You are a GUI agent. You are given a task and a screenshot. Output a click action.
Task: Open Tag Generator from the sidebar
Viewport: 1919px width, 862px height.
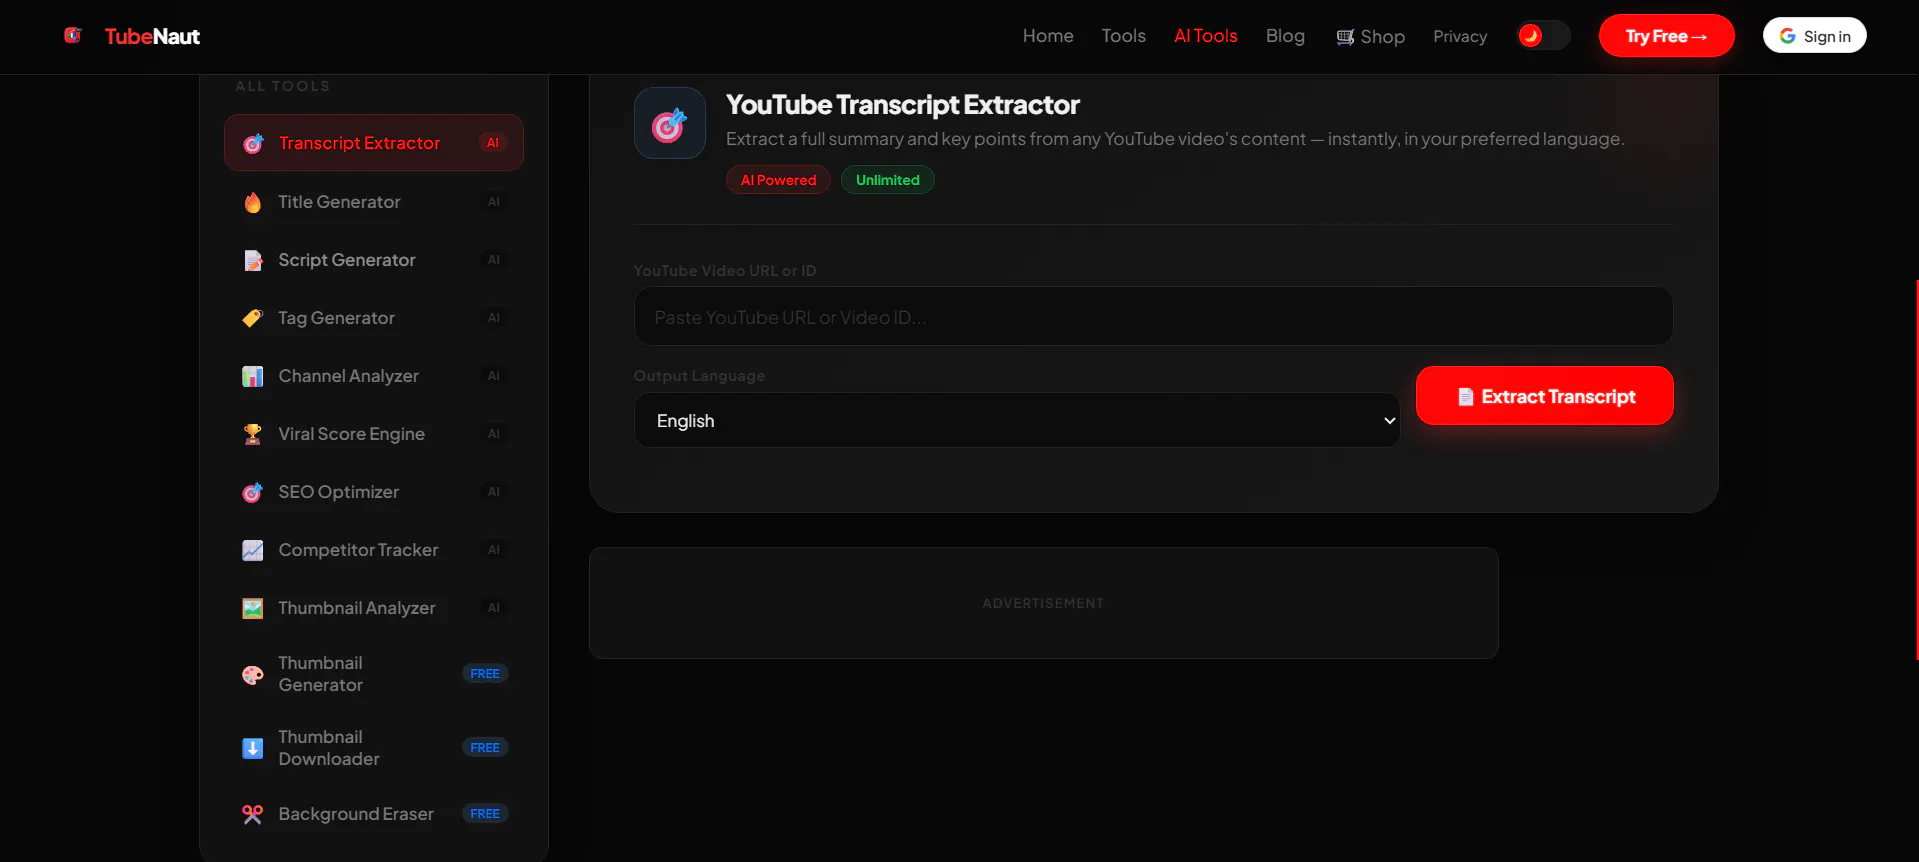[374, 318]
